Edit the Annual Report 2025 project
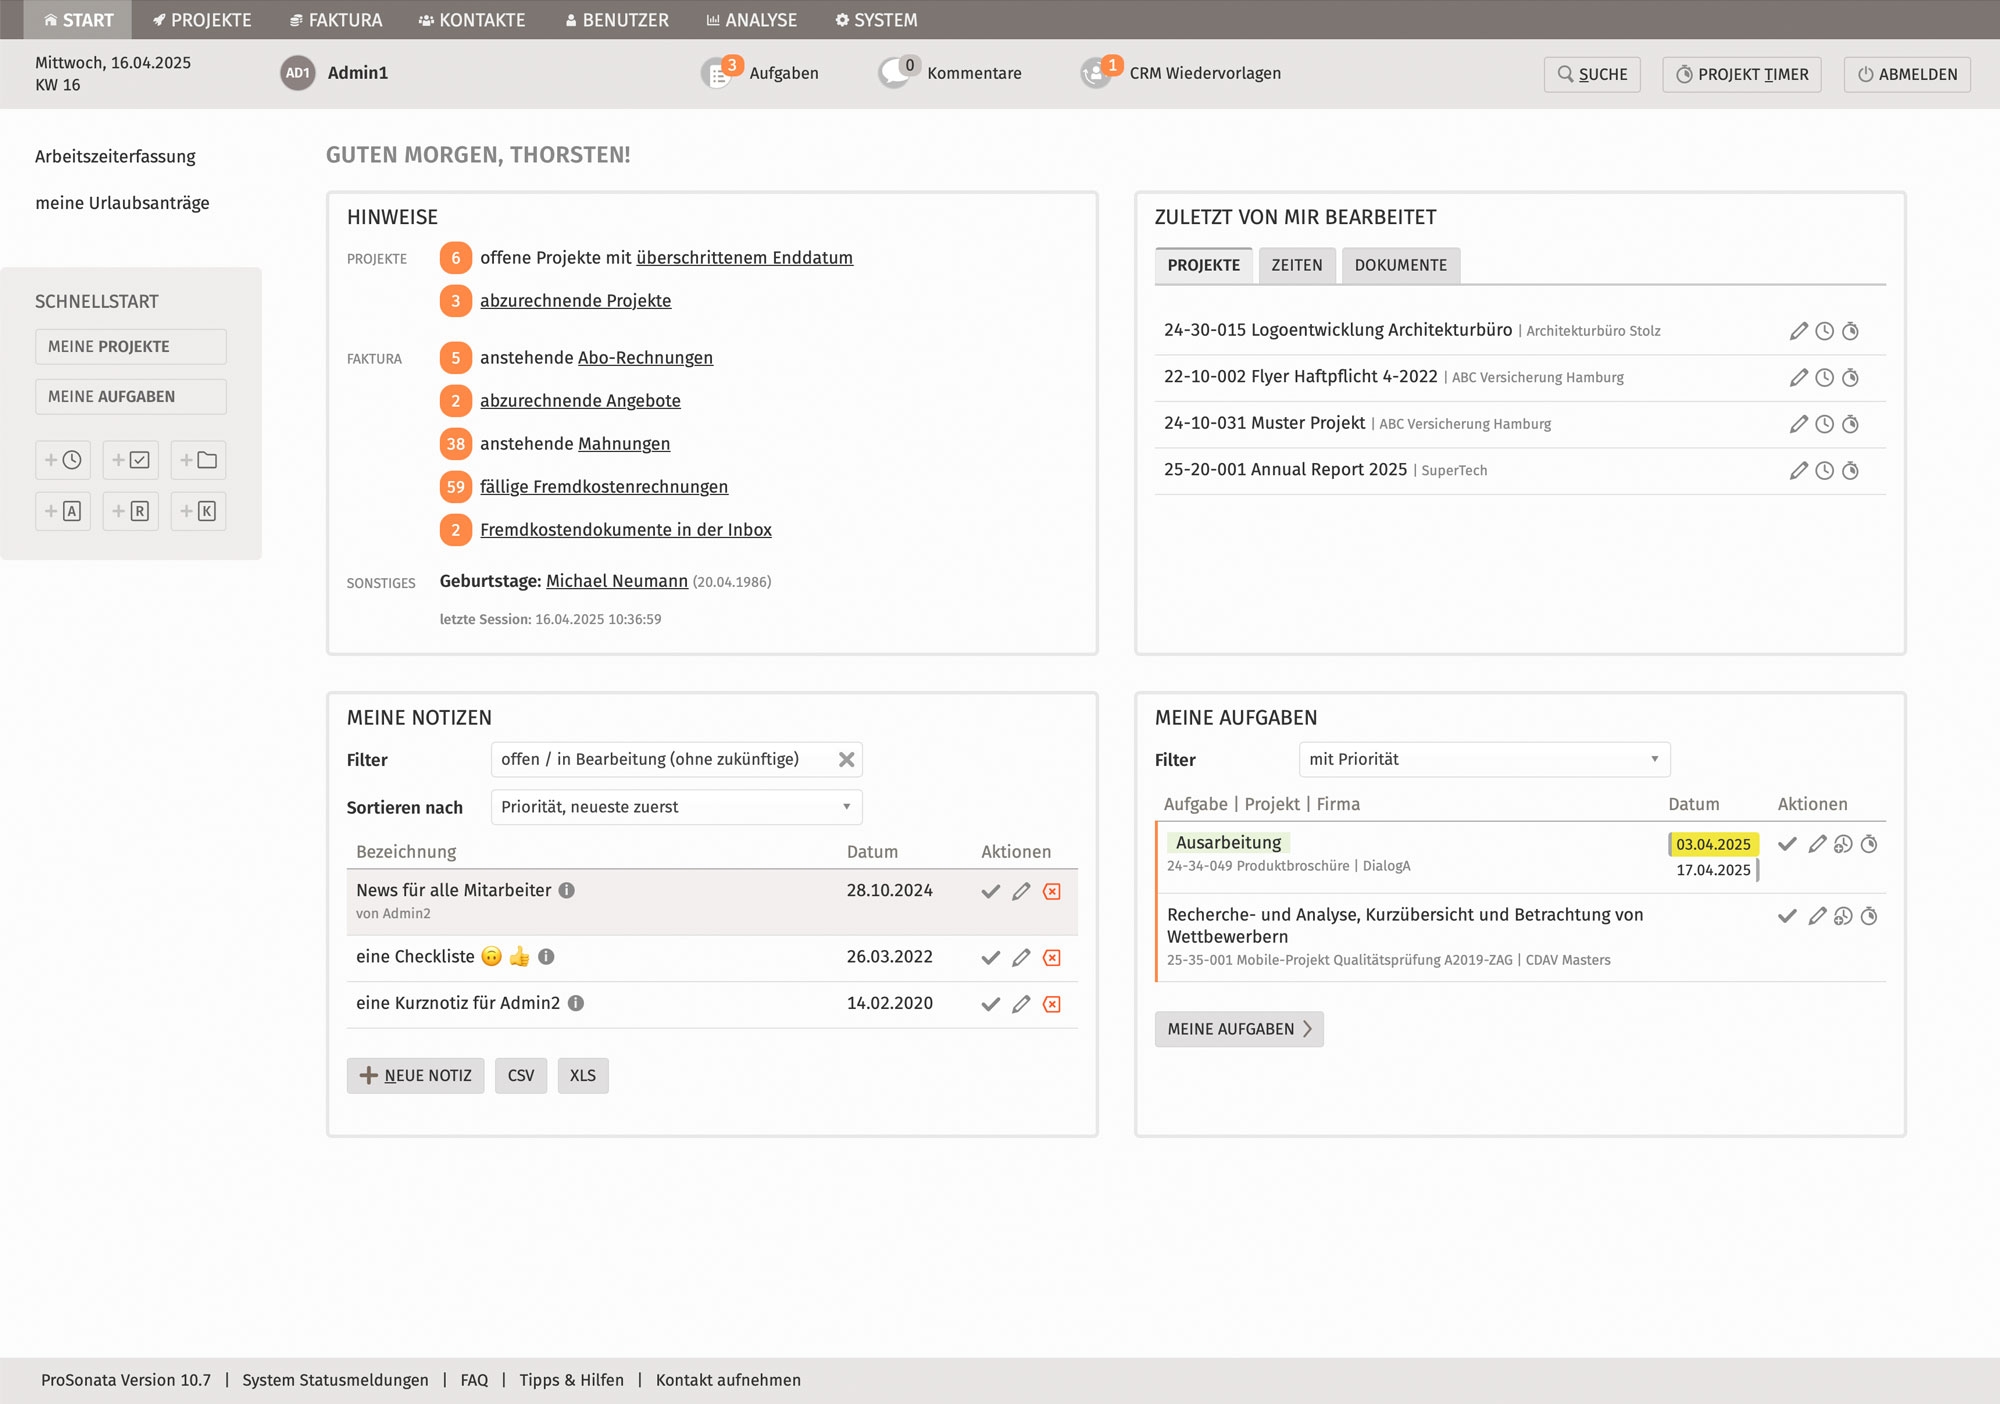 click(x=1798, y=471)
